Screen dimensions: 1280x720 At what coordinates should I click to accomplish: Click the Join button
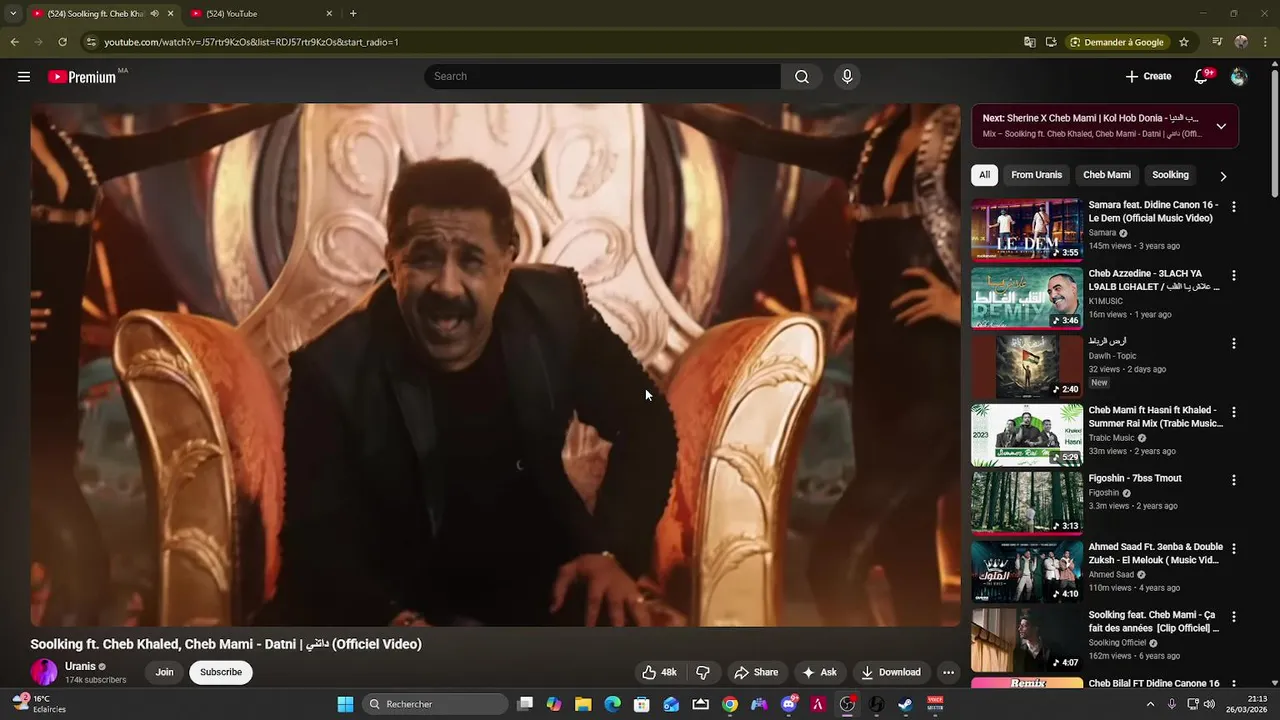click(x=165, y=672)
